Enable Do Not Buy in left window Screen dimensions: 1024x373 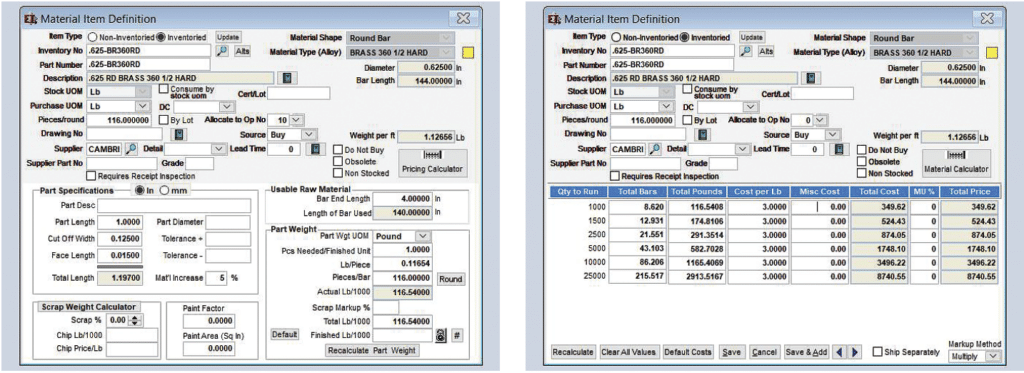(338, 150)
